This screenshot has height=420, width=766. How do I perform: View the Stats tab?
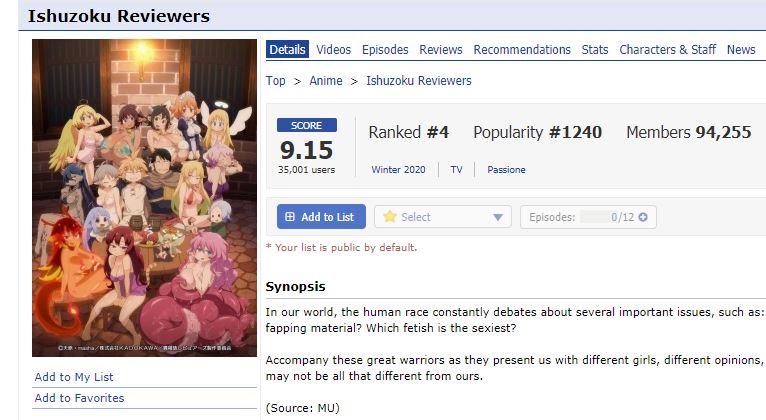[x=595, y=50]
